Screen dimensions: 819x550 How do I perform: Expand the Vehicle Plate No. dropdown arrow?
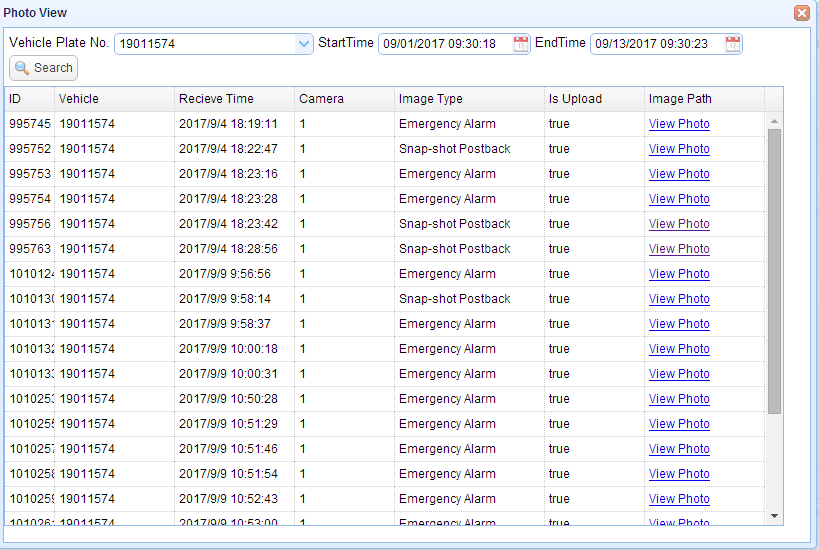click(304, 44)
